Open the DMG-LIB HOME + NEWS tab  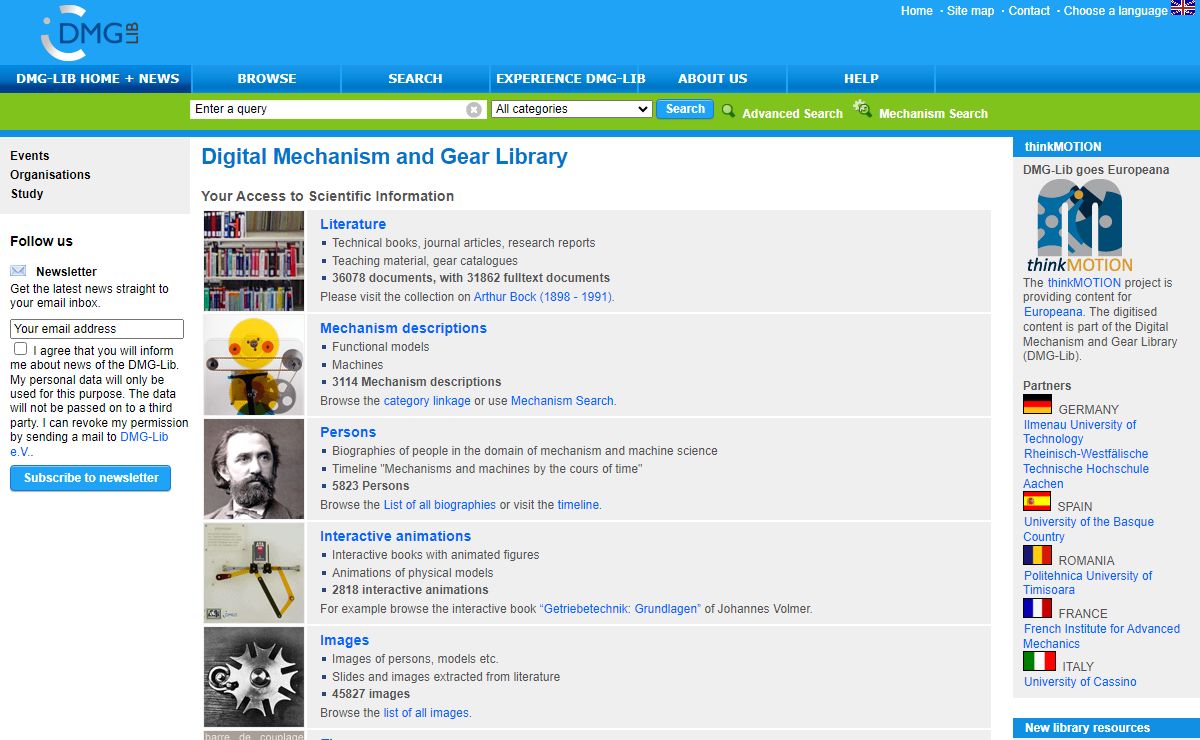click(97, 79)
